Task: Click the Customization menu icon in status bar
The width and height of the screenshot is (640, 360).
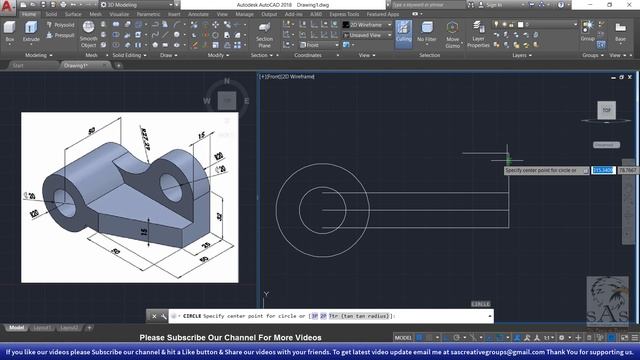Action: pyautogui.click(x=635, y=338)
